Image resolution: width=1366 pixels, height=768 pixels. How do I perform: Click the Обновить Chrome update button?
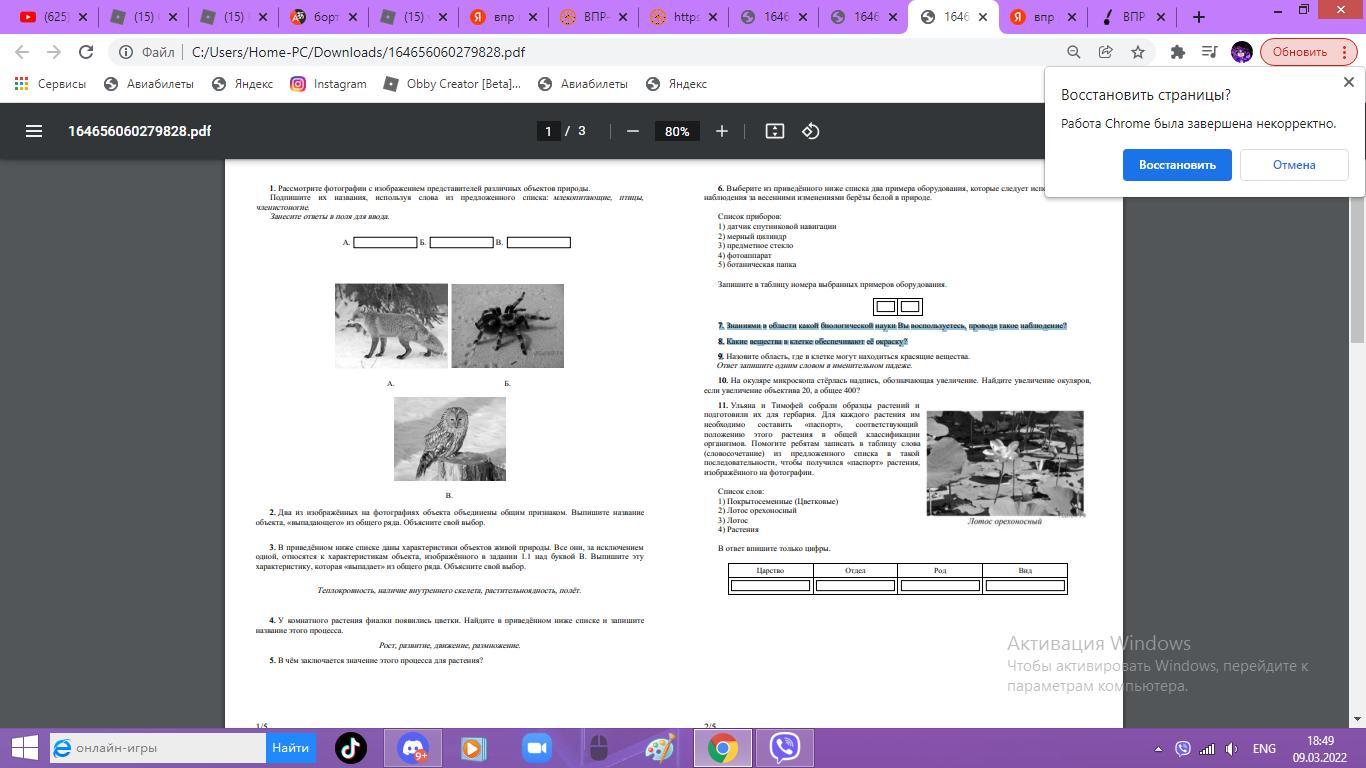[1307, 52]
